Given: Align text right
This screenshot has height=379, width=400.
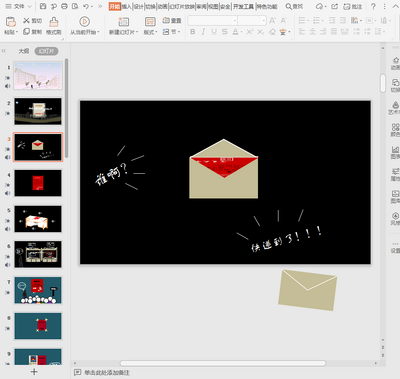Looking at the screenshot, I should pyautogui.click(x=323, y=32).
